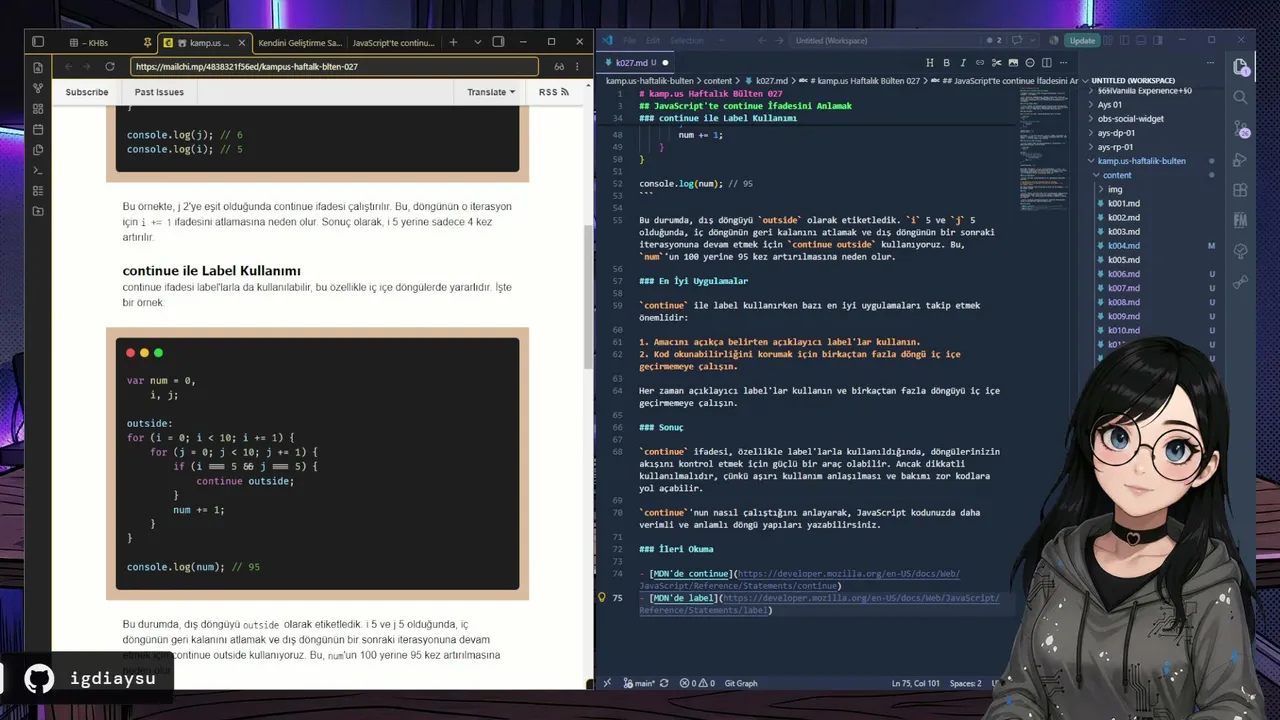Insert heading with the H toolbar icon

930,63
